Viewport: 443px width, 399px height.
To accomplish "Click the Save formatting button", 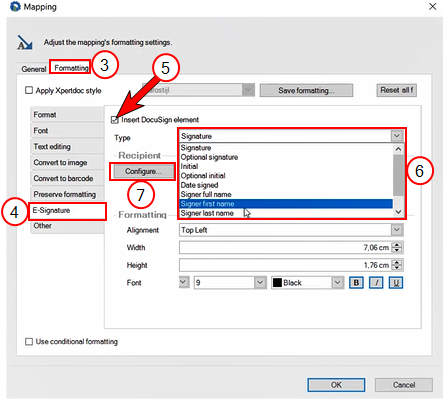I will coord(306,90).
